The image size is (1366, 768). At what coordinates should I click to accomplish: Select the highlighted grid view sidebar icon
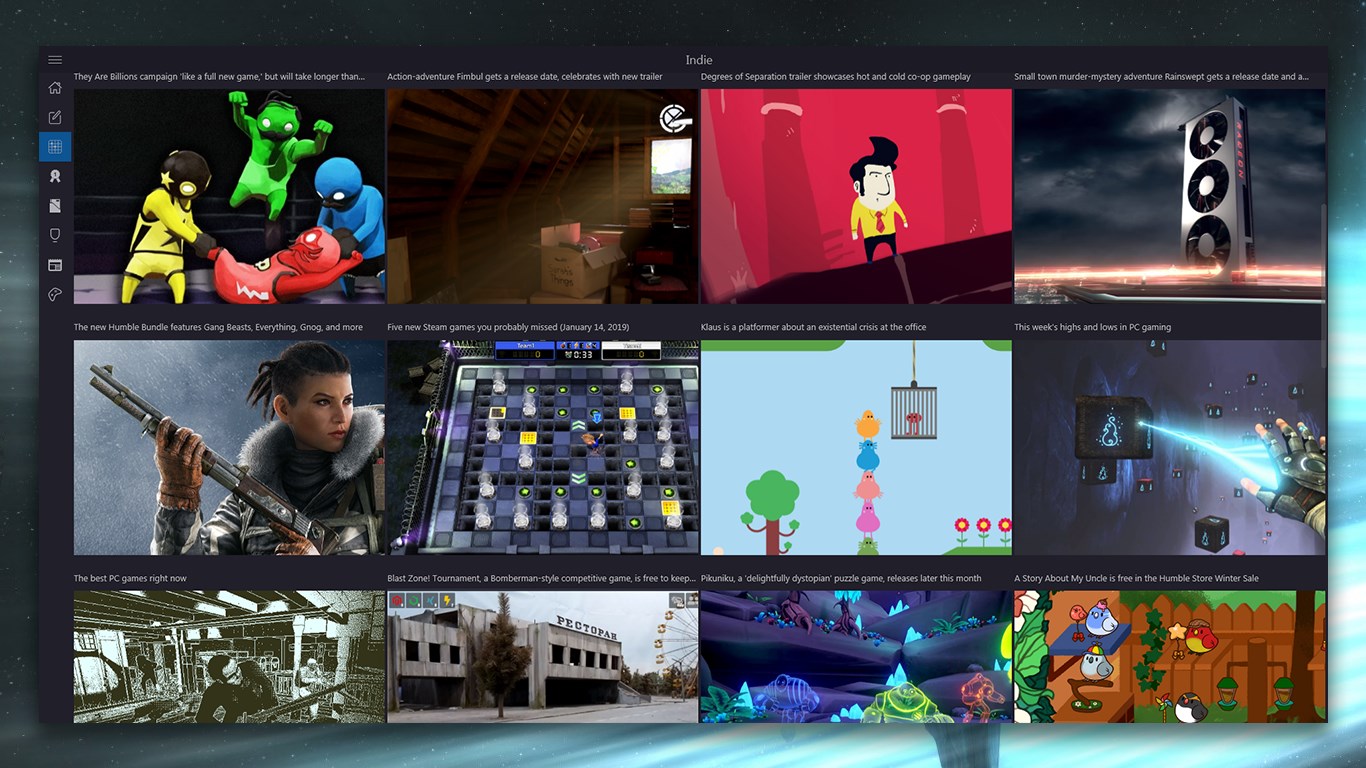[55, 147]
